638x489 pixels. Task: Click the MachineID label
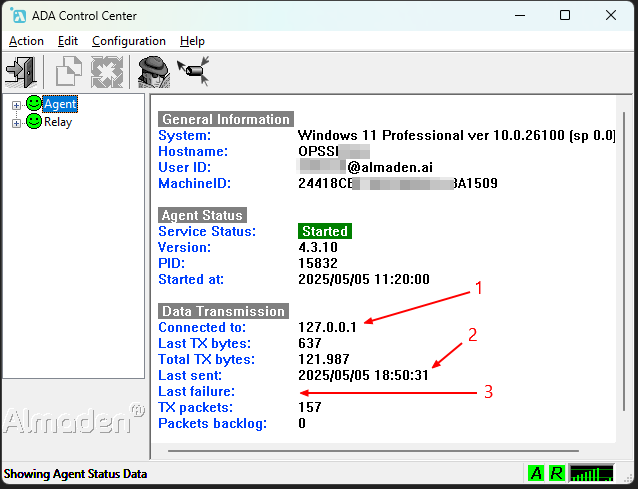[x=194, y=183]
